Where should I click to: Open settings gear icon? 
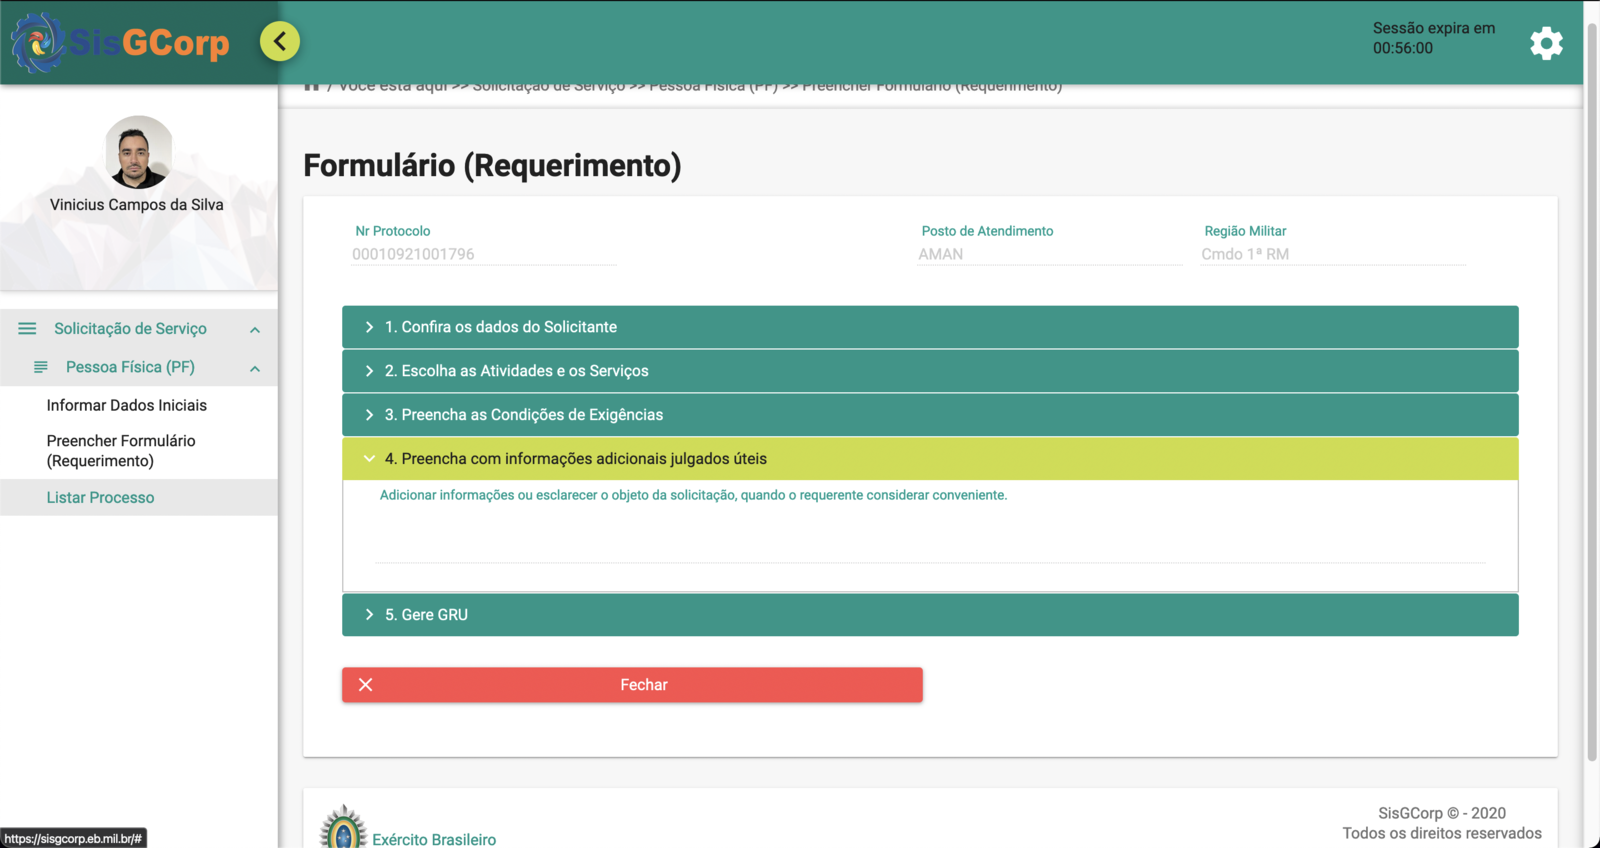(x=1546, y=43)
